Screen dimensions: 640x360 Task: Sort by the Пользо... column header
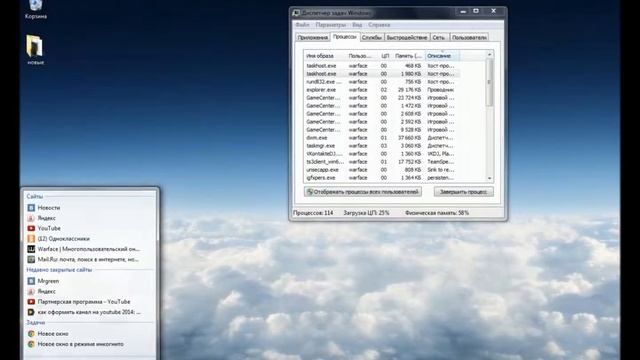click(362, 56)
